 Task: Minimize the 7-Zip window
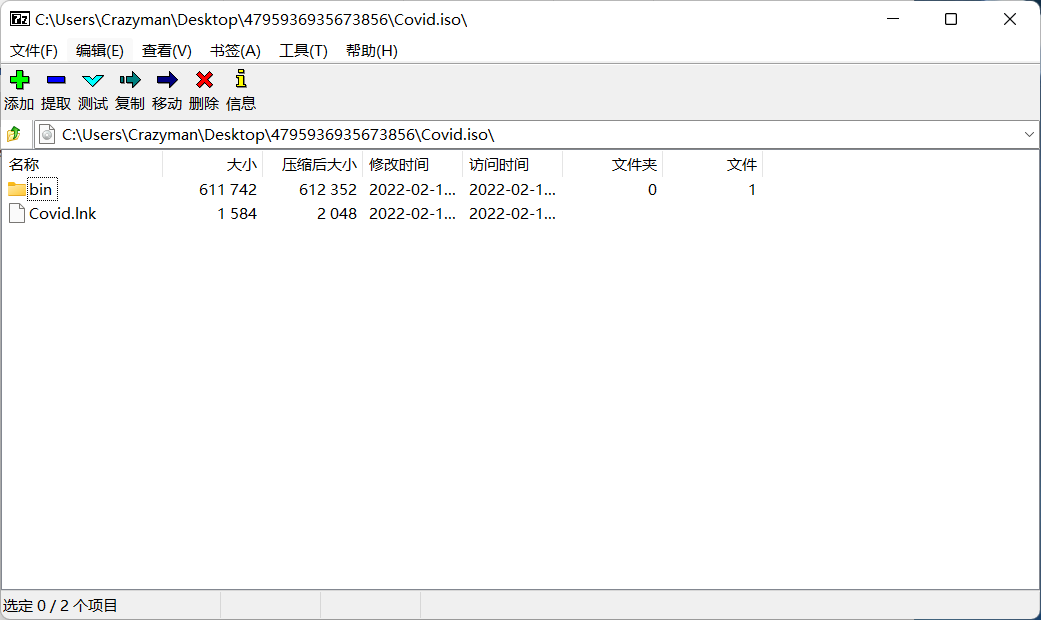[893, 19]
